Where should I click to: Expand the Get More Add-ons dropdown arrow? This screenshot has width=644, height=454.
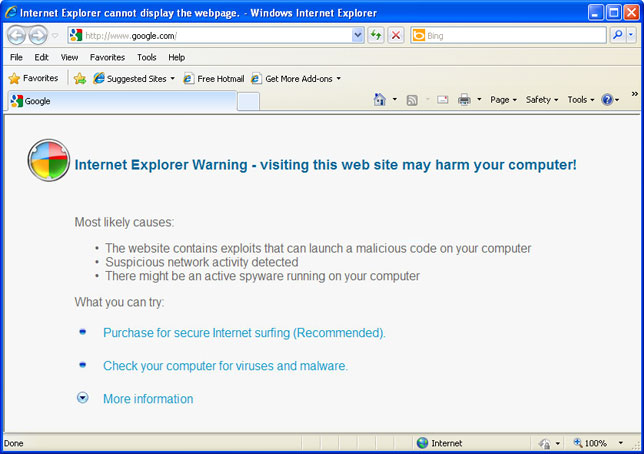[339, 78]
